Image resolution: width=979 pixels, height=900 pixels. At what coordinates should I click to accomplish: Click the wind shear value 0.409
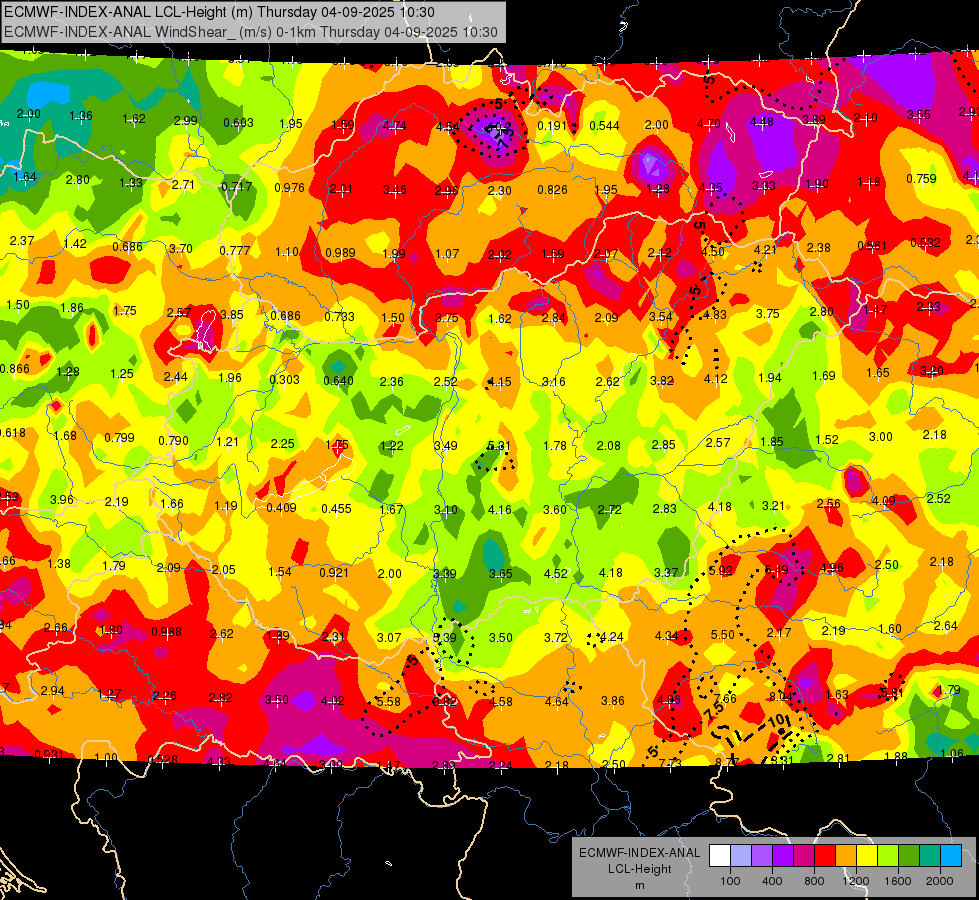282,507
